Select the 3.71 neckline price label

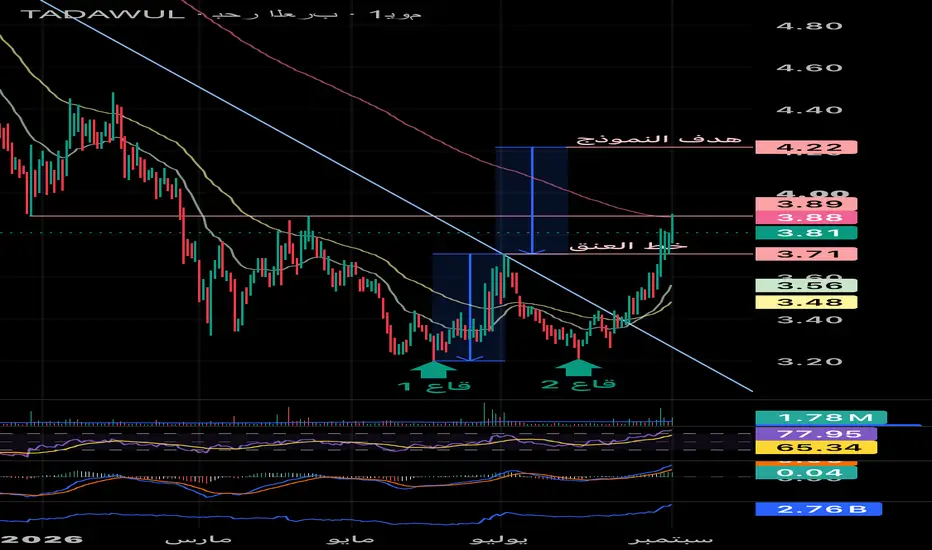click(x=806, y=254)
